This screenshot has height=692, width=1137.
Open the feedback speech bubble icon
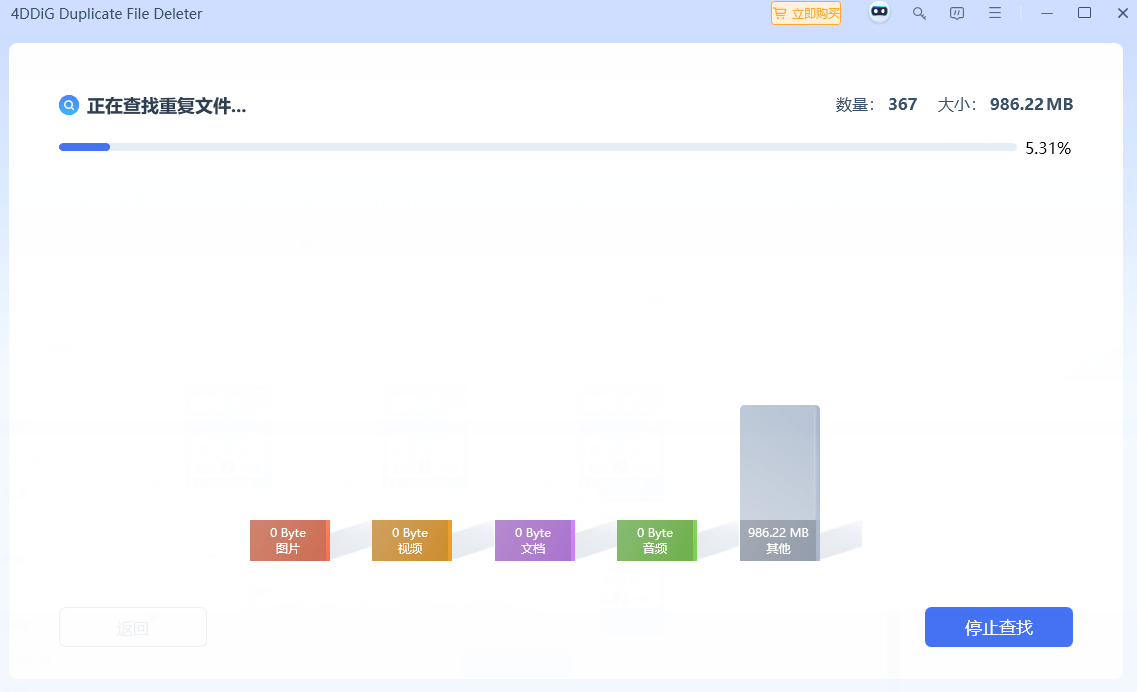click(x=957, y=13)
